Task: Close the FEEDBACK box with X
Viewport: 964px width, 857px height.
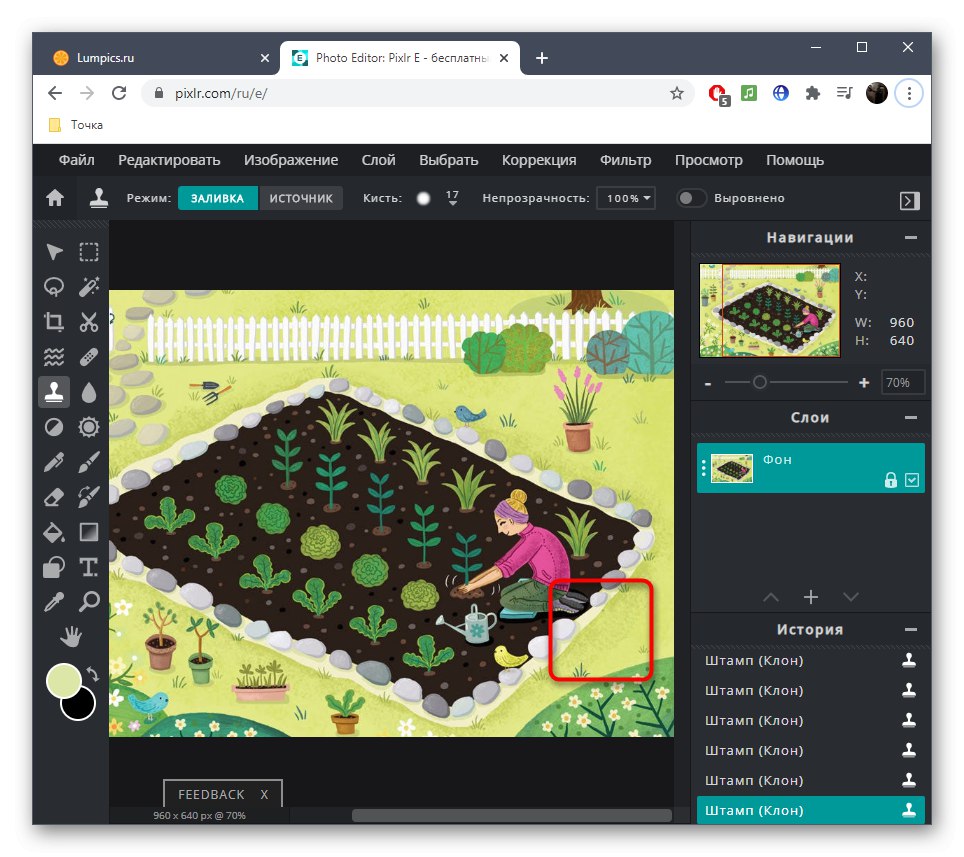Action: (264, 794)
